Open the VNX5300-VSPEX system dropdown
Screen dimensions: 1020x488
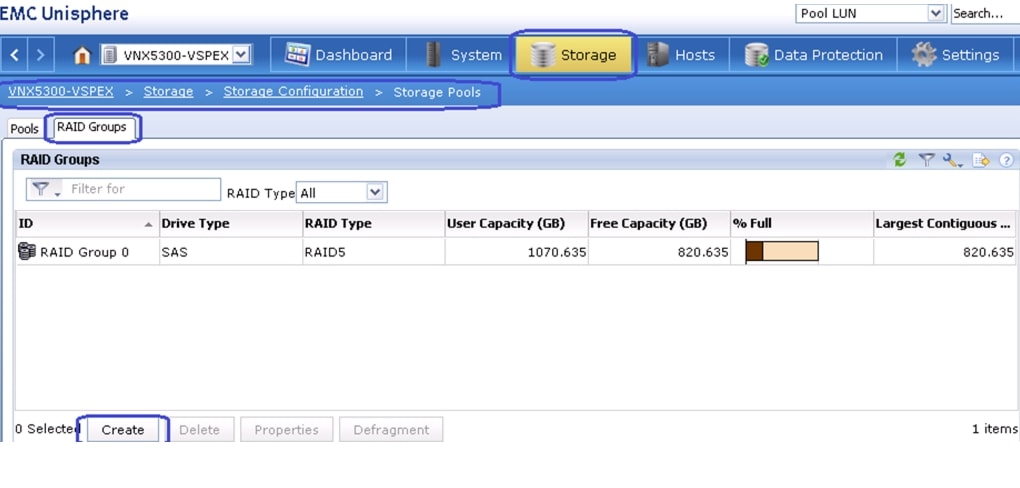(241, 55)
